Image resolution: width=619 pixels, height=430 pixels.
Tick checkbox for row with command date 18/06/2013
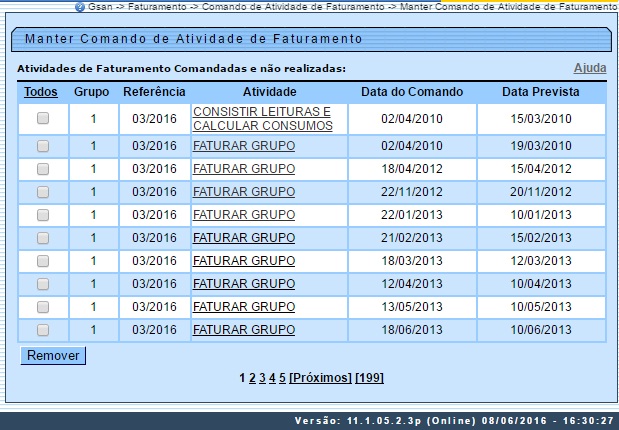coord(43,330)
